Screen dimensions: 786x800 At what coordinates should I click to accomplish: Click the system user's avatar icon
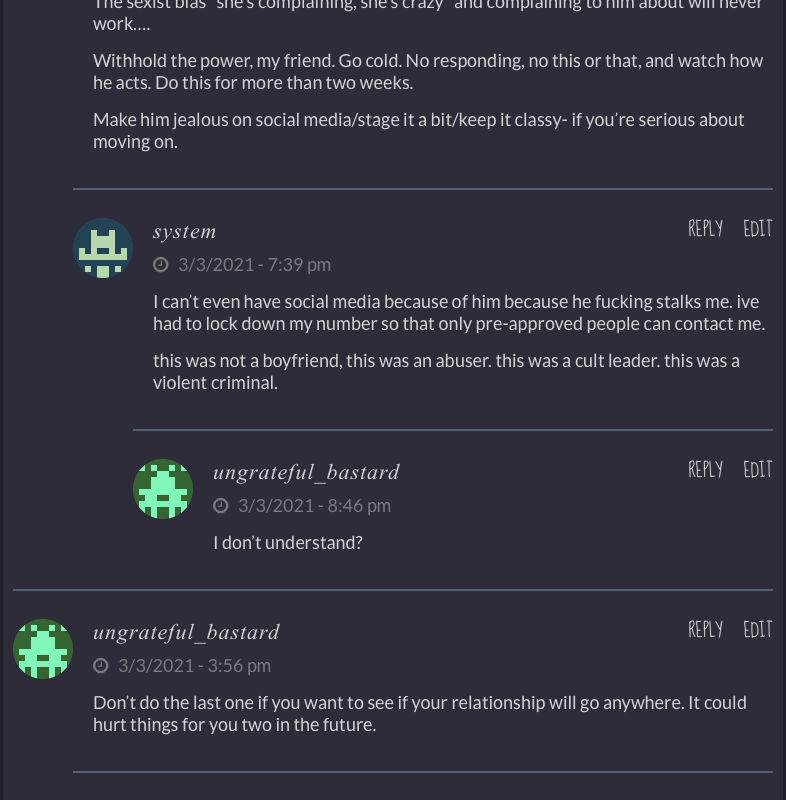[103, 248]
